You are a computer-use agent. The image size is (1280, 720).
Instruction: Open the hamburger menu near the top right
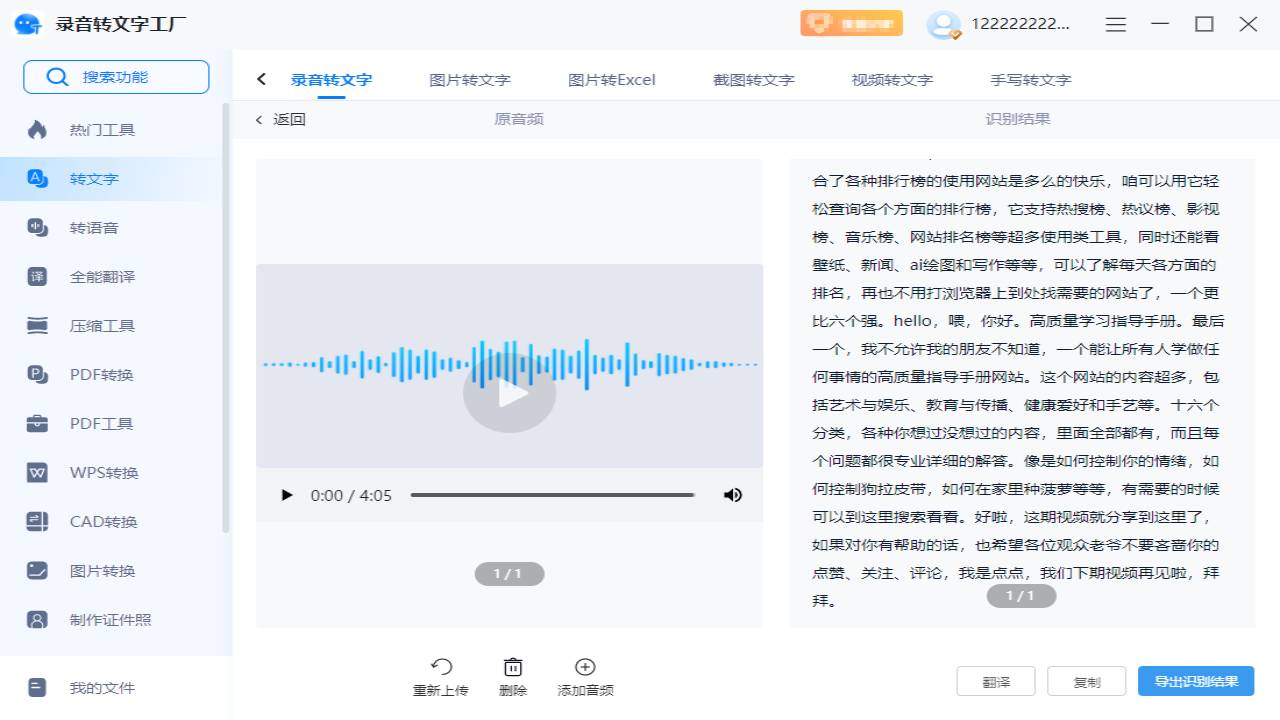[1115, 24]
